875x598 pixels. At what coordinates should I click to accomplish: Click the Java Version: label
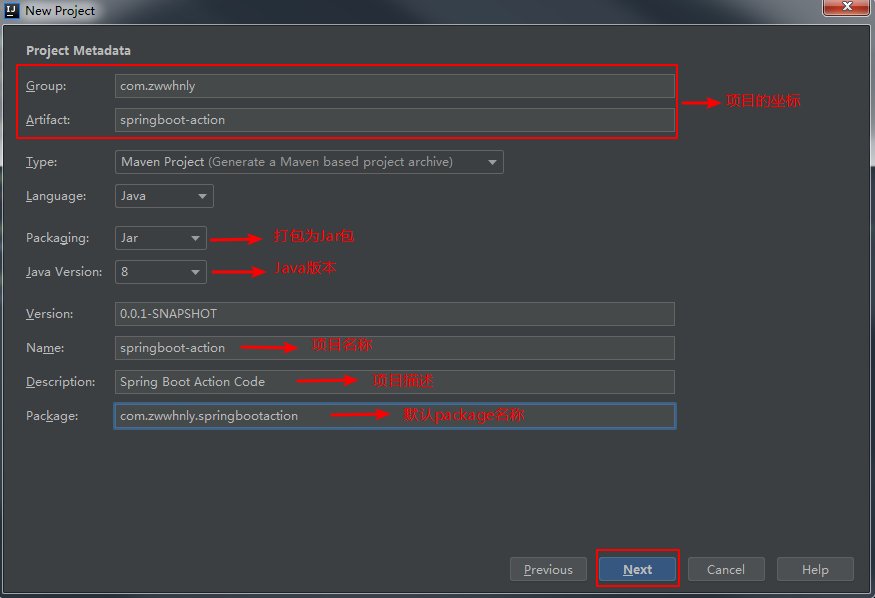(64, 272)
